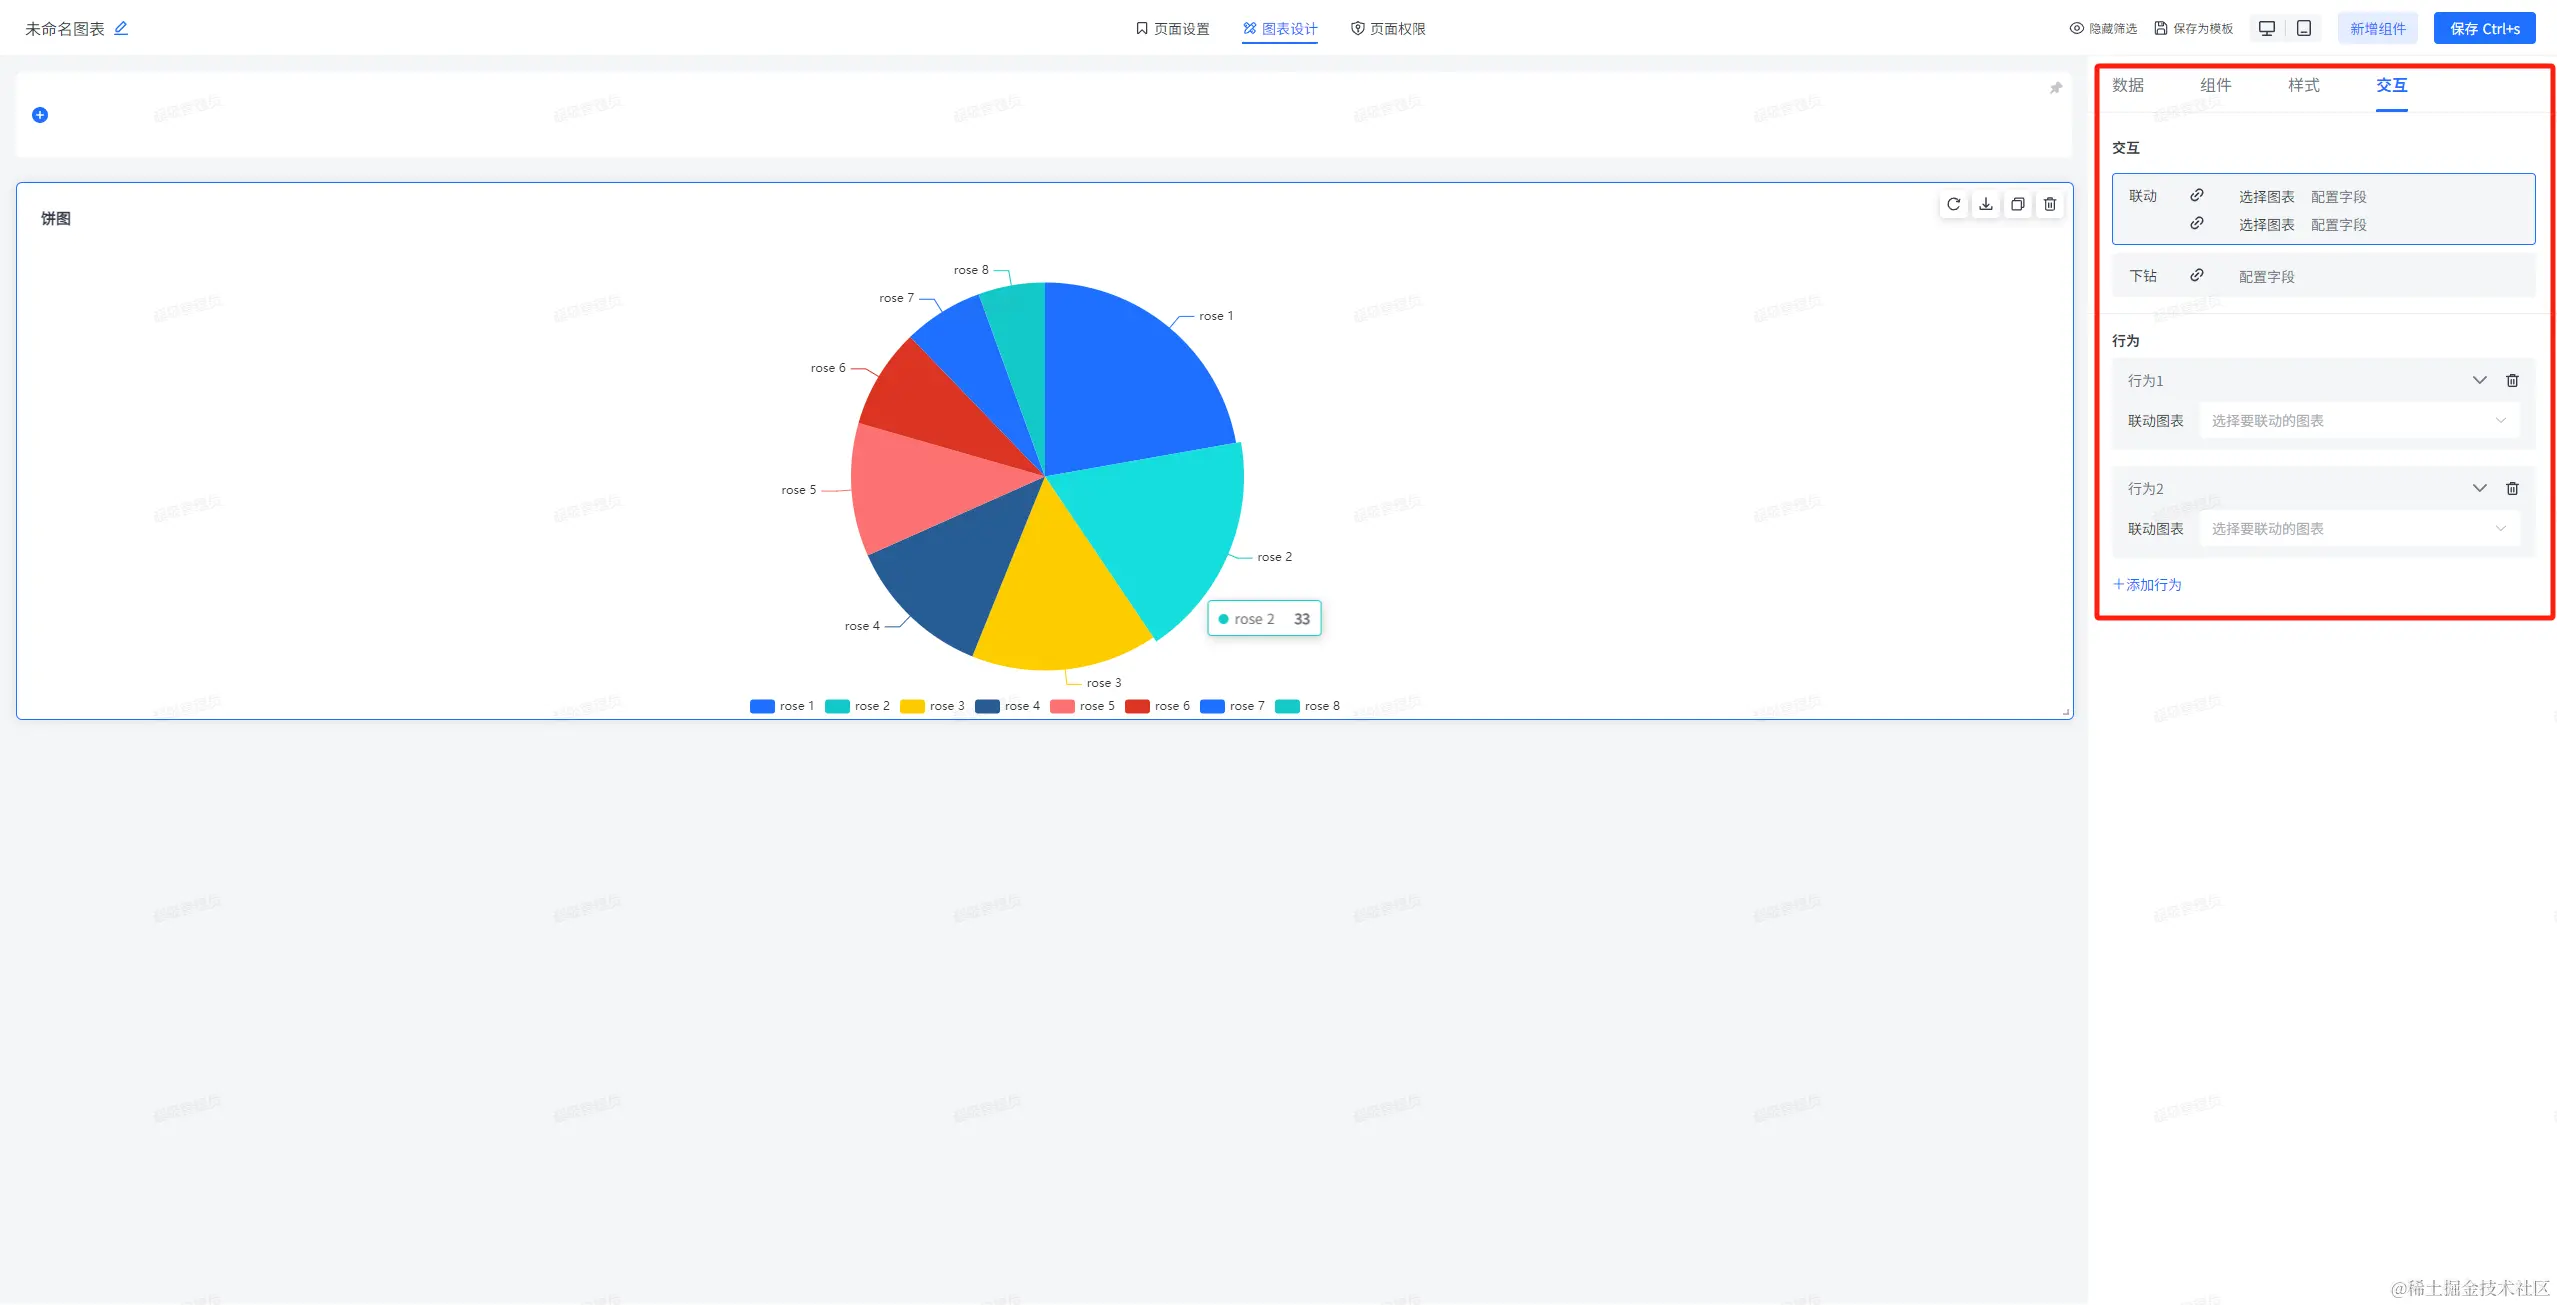This screenshot has width=2557, height=1305.
Task: Click 配置字段 in the 下钻 row
Action: point(2266,277)
